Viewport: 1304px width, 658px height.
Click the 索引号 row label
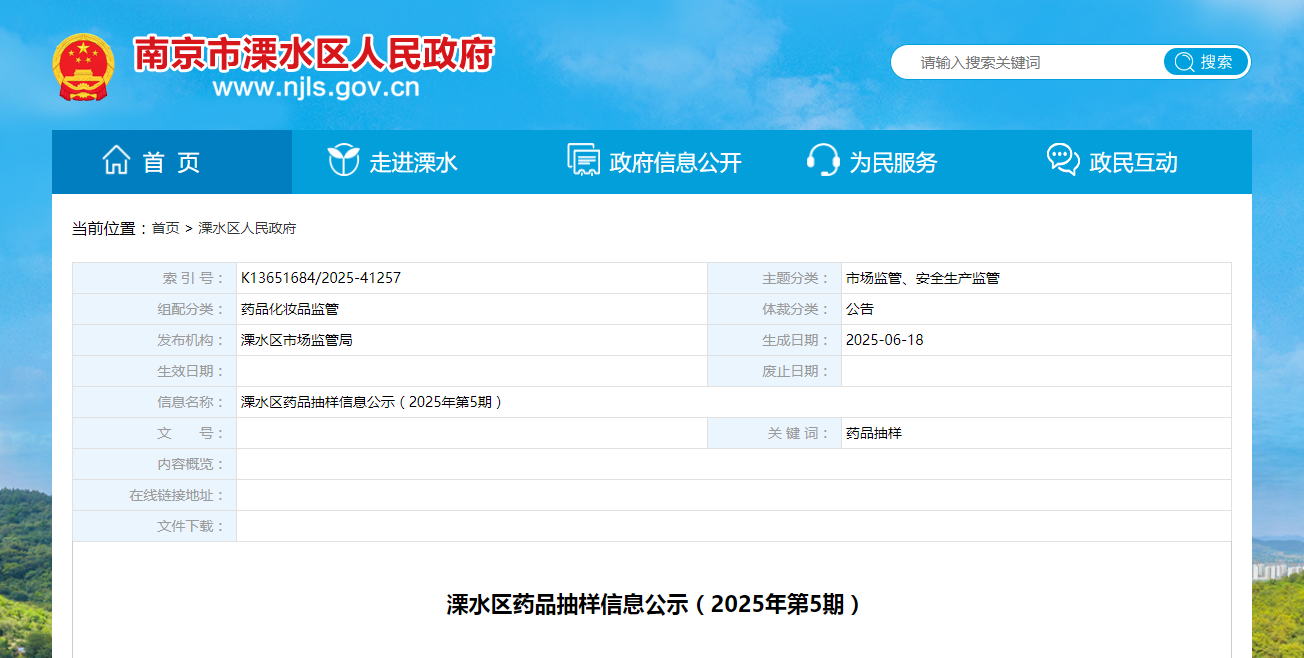pos(194,278)
